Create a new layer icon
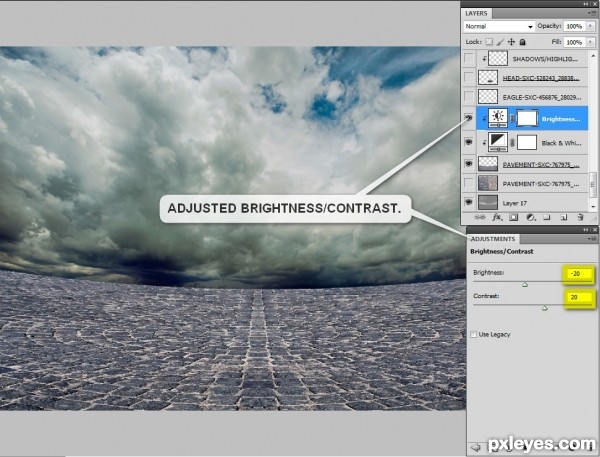The height and width of the screenshot is (457, 600). (563, 217)
